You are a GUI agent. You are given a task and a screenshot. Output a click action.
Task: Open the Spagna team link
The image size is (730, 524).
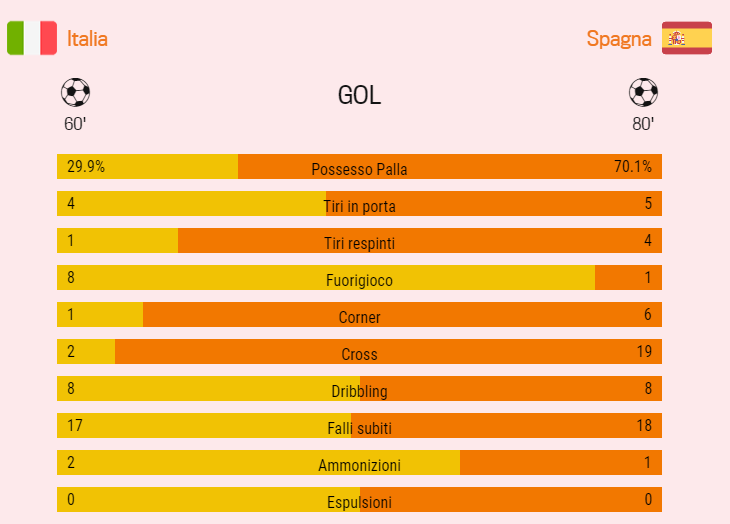(619, 39)
